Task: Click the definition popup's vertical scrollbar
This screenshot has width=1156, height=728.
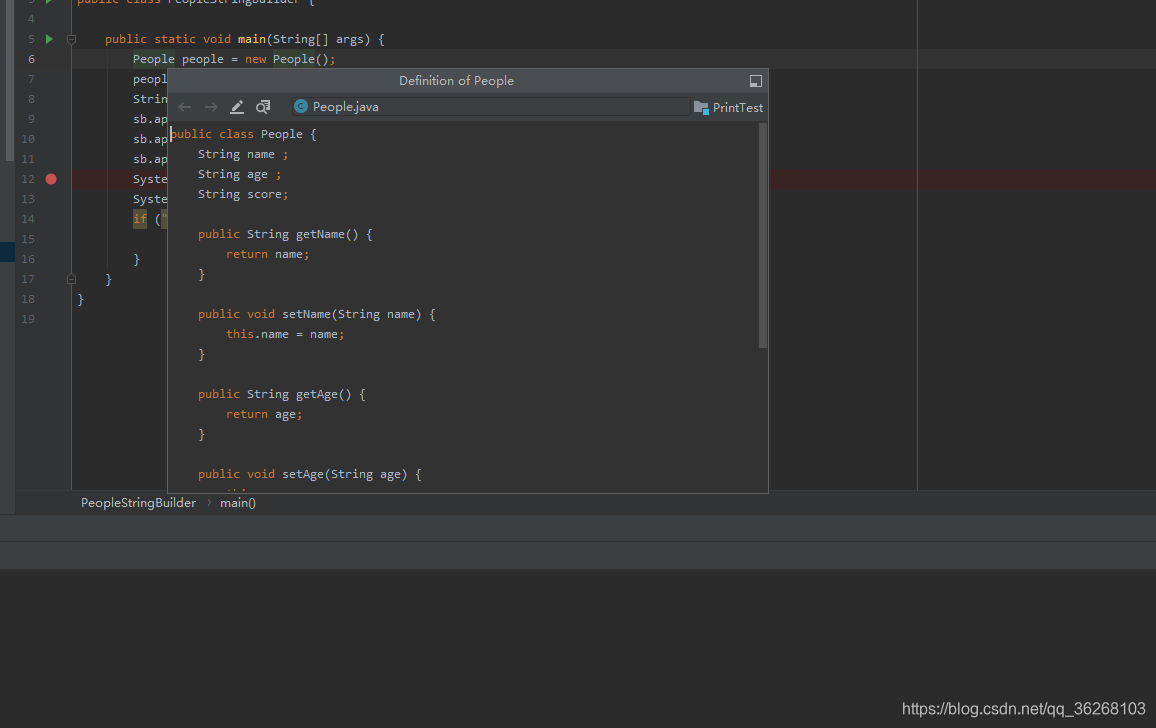Action: (x=762, y=235)
